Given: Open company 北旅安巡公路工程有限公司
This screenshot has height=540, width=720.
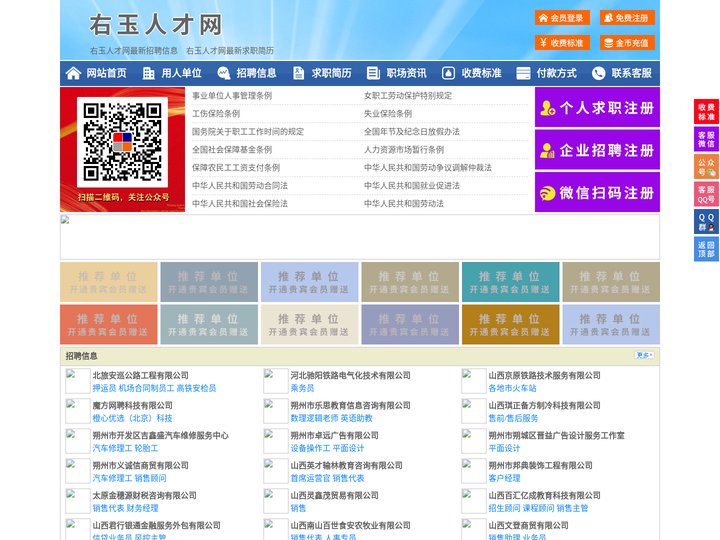Looking at the screenshot, I should tap(141, 375).
